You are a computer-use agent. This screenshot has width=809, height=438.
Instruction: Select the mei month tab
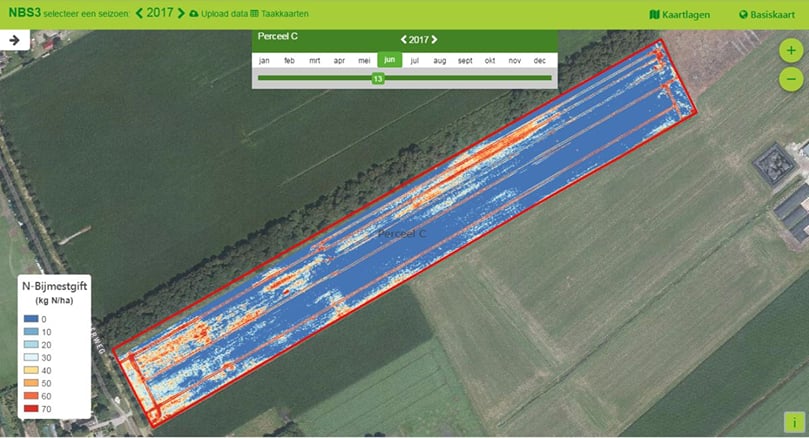click(x=364, y=60)
